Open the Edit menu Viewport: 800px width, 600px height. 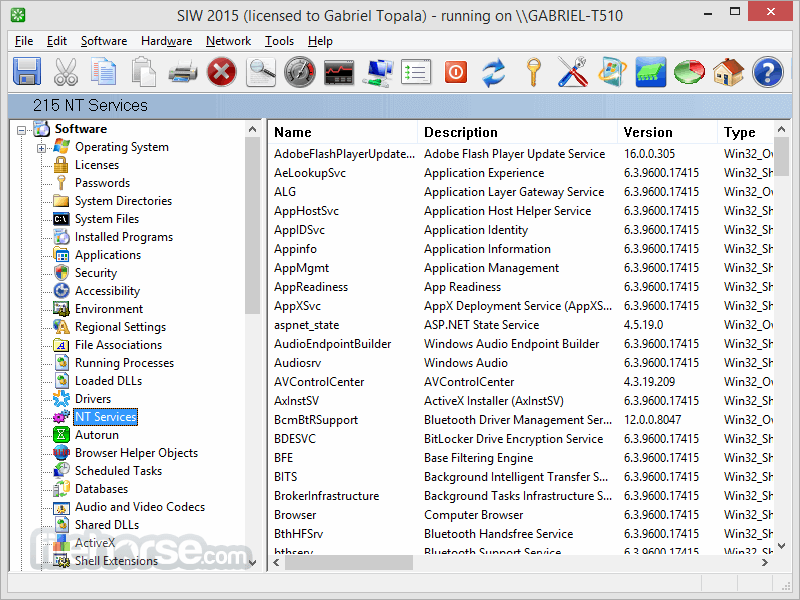(57, 41)
